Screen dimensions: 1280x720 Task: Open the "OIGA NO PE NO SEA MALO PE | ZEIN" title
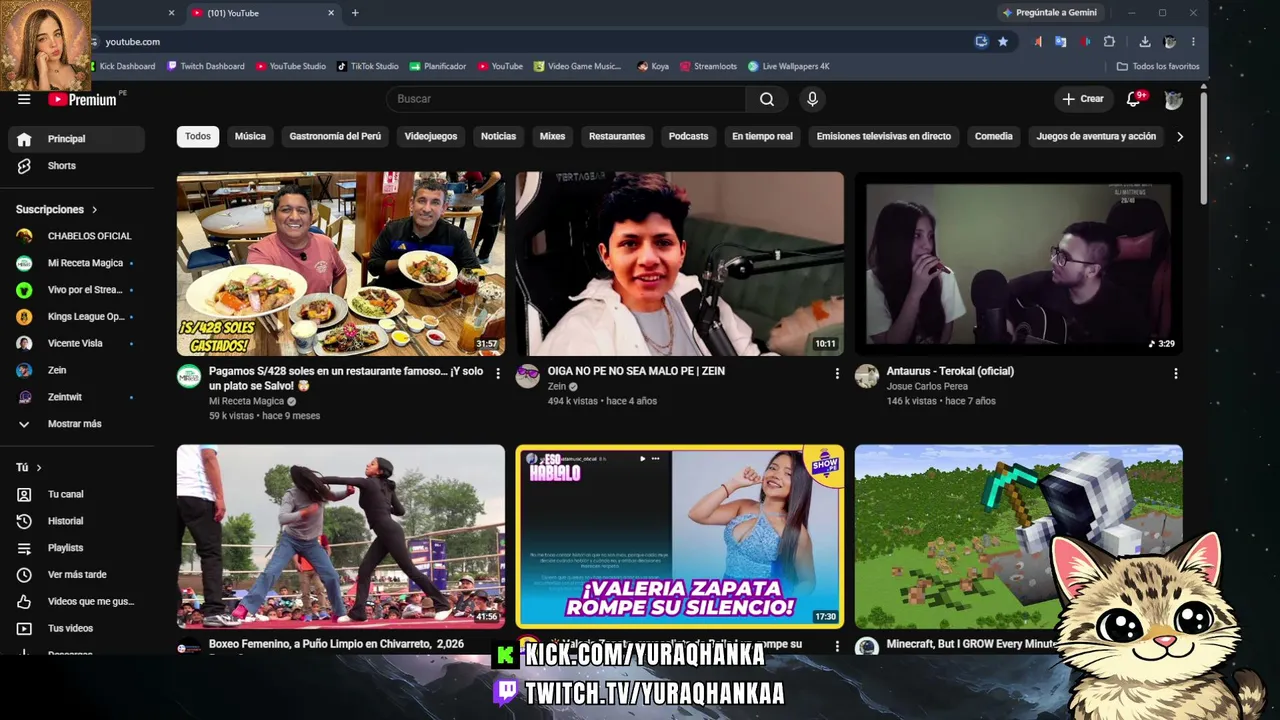pos(636,371)
